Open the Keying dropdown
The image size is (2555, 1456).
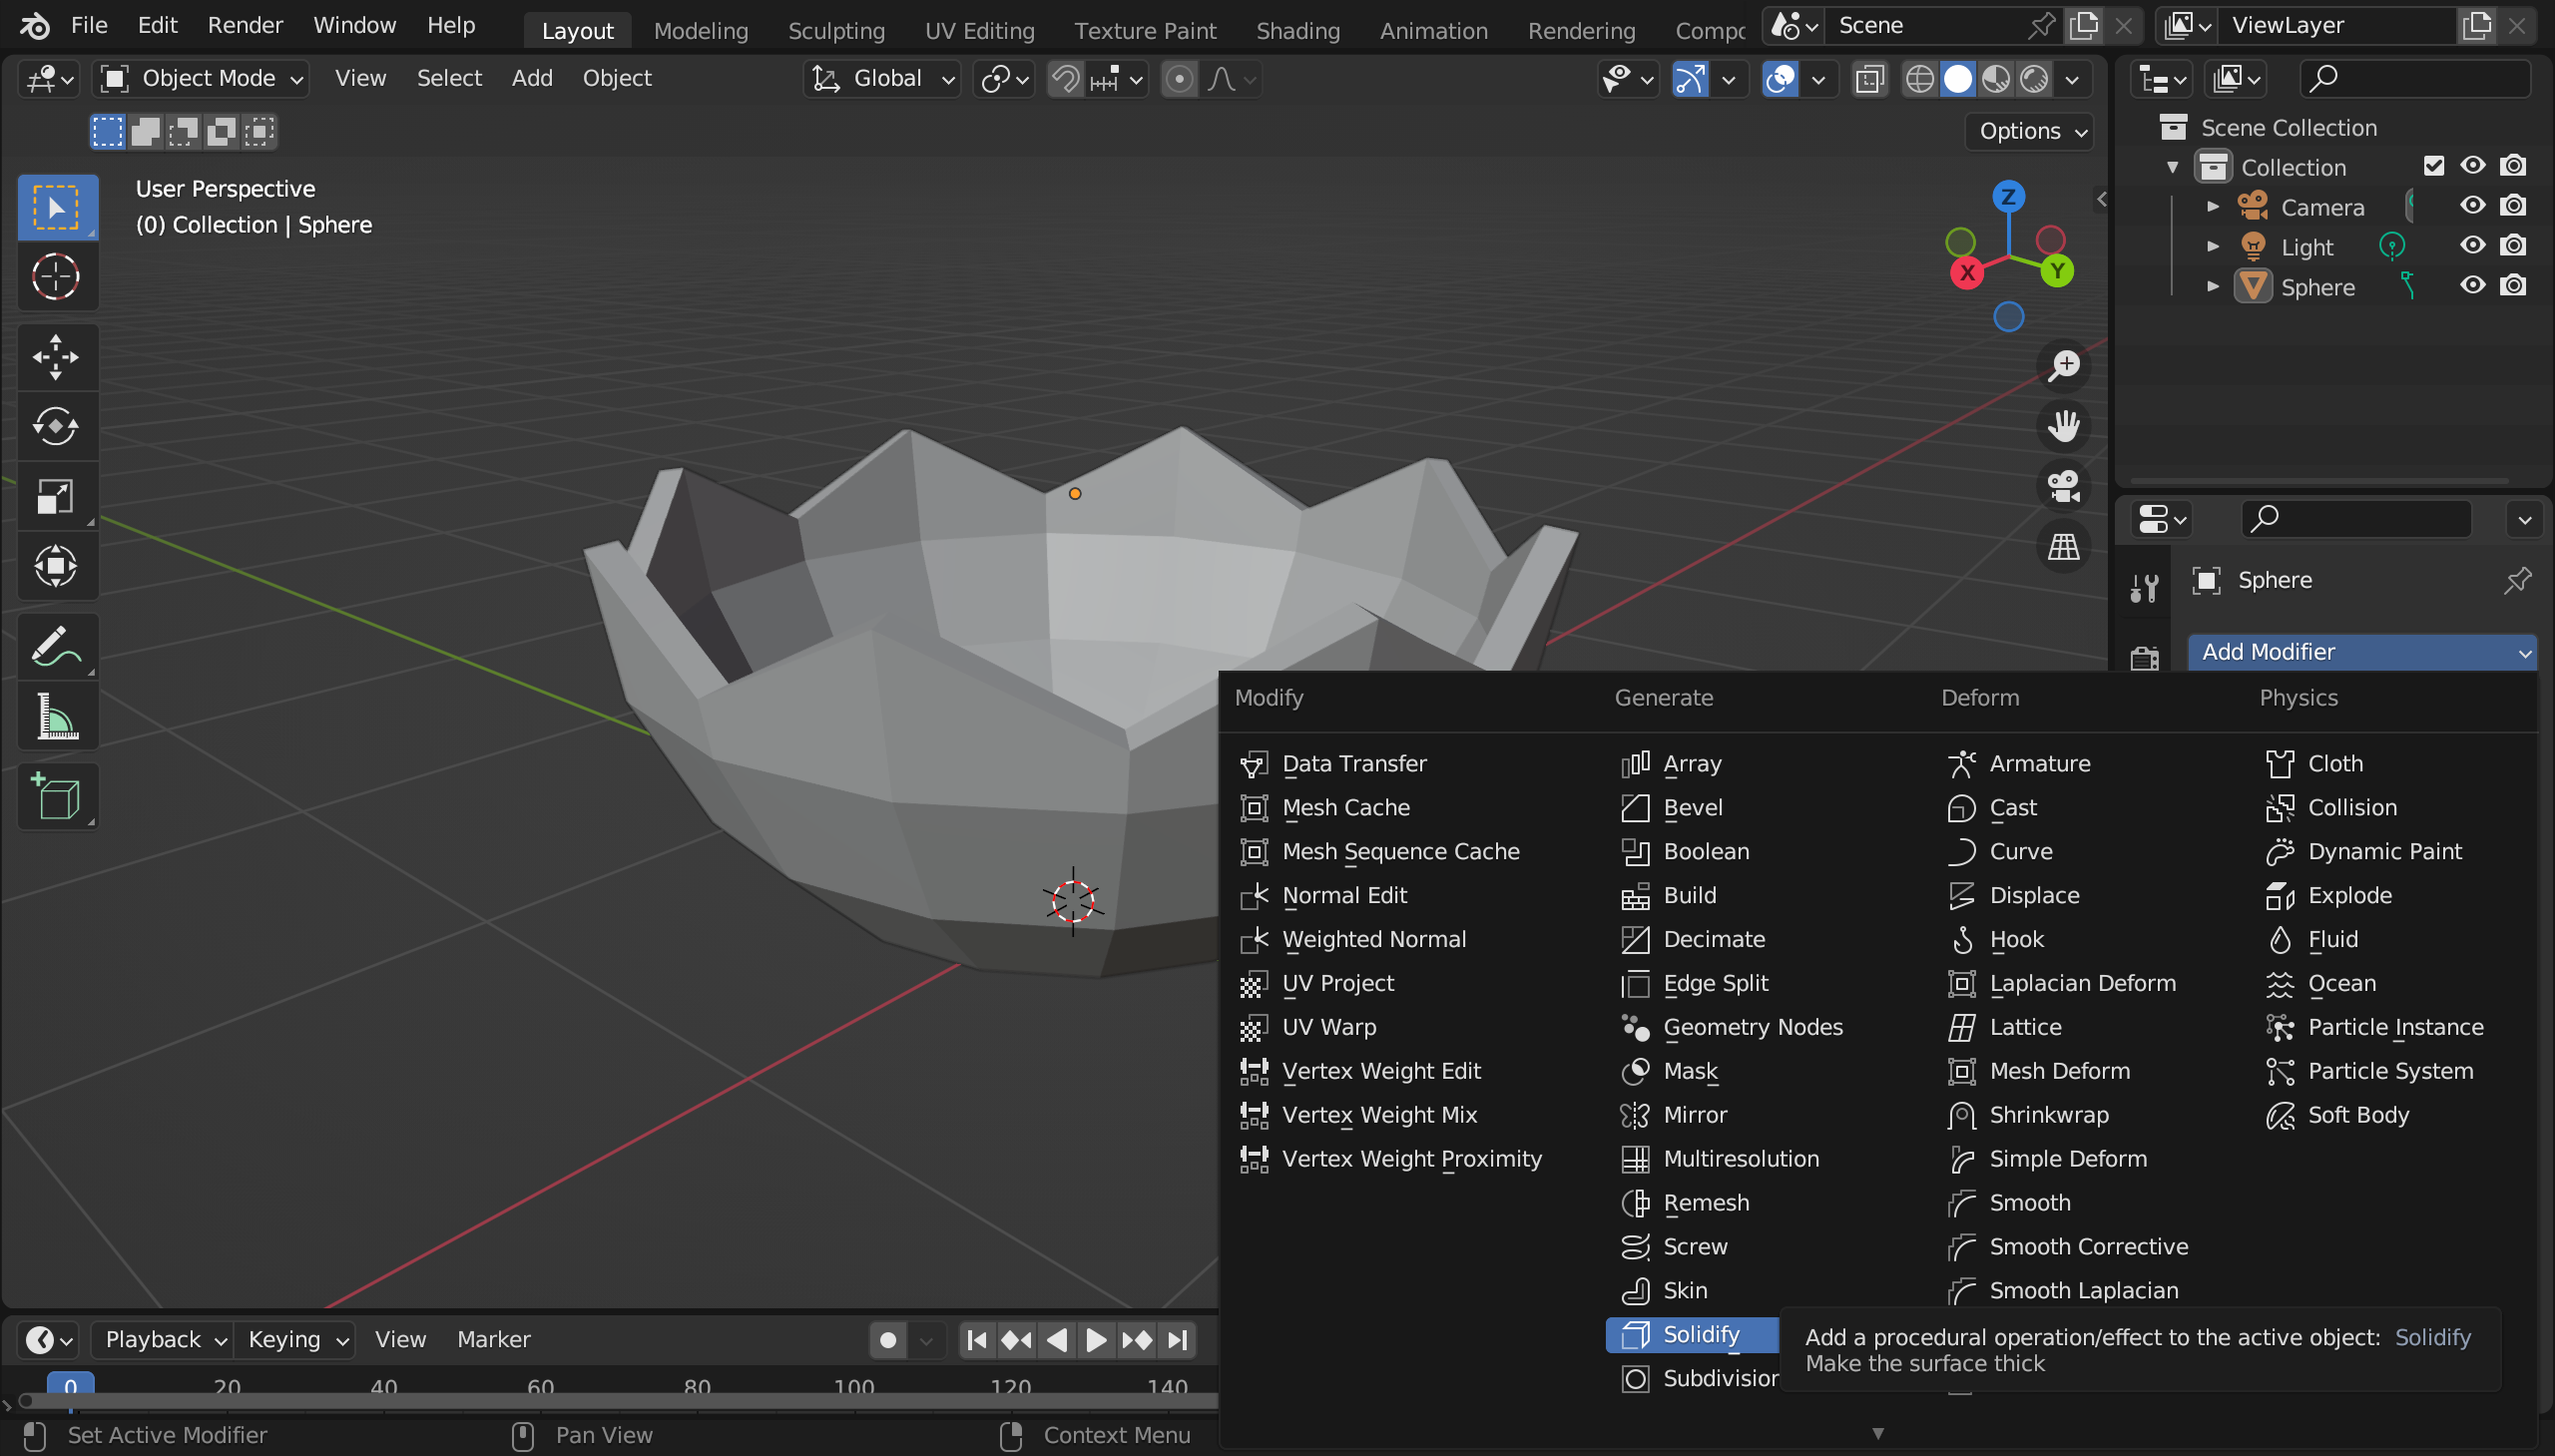pyautogui.click(x=297, y=1340)
